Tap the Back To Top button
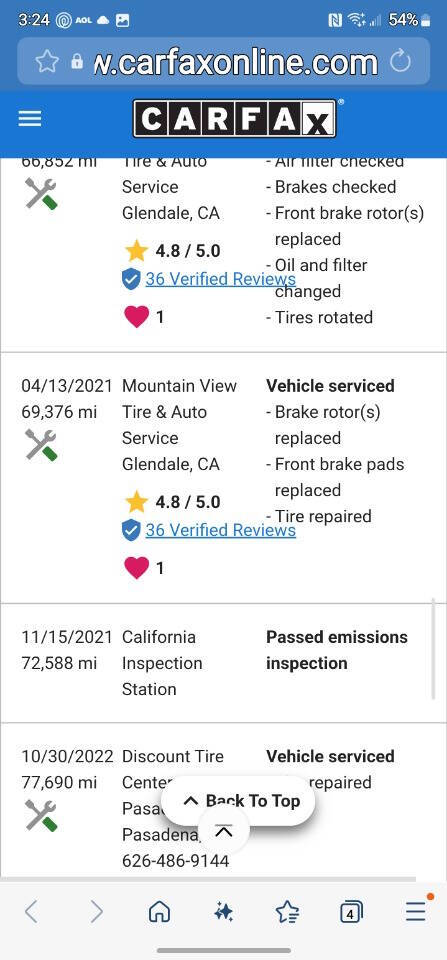This screenshot has height=960, width=447. (239, 801)
